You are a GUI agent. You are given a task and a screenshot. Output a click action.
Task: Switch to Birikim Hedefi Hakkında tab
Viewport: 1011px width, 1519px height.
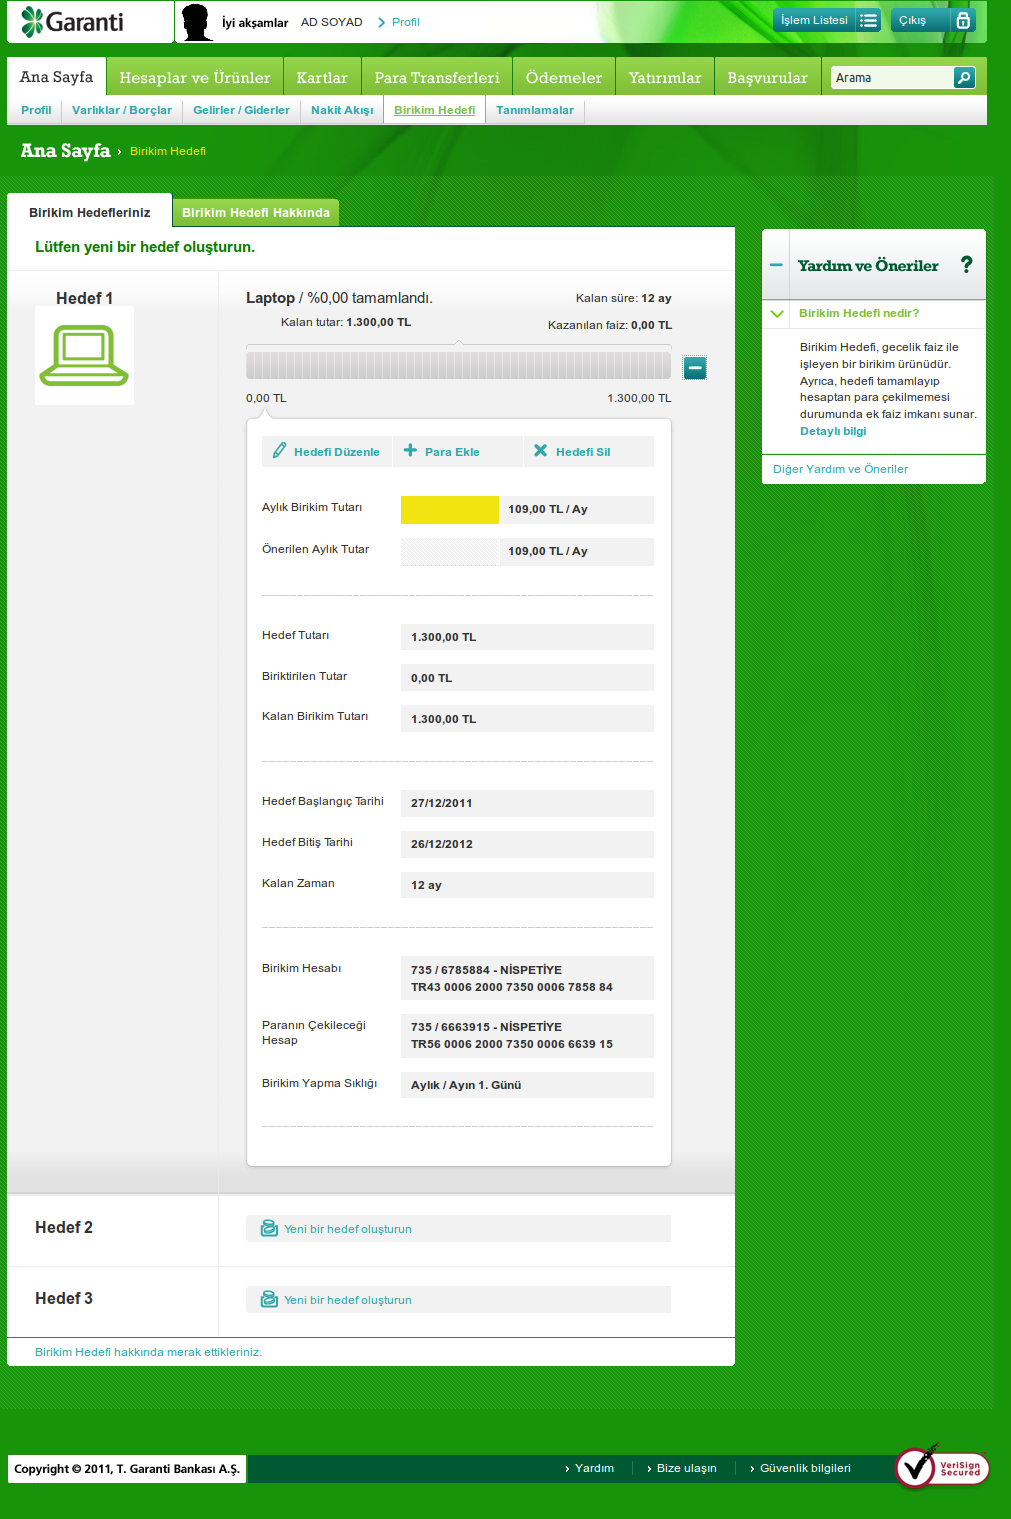(256, 212)
